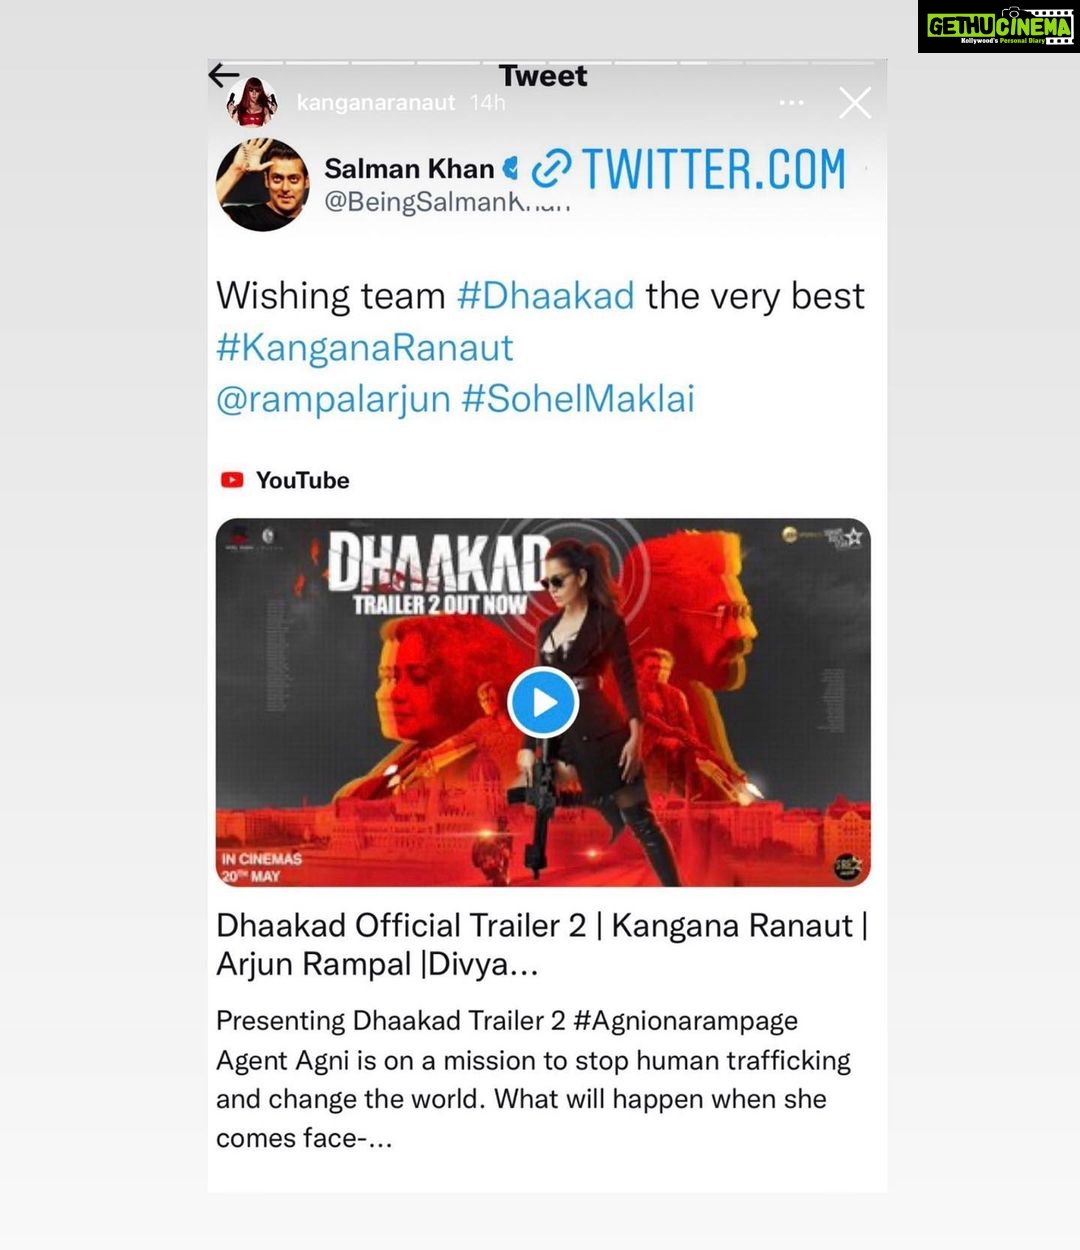
Task: Open the Dhaakad Official Trailer 2 title
Action: pyautogui.click(x=542, y=944)
